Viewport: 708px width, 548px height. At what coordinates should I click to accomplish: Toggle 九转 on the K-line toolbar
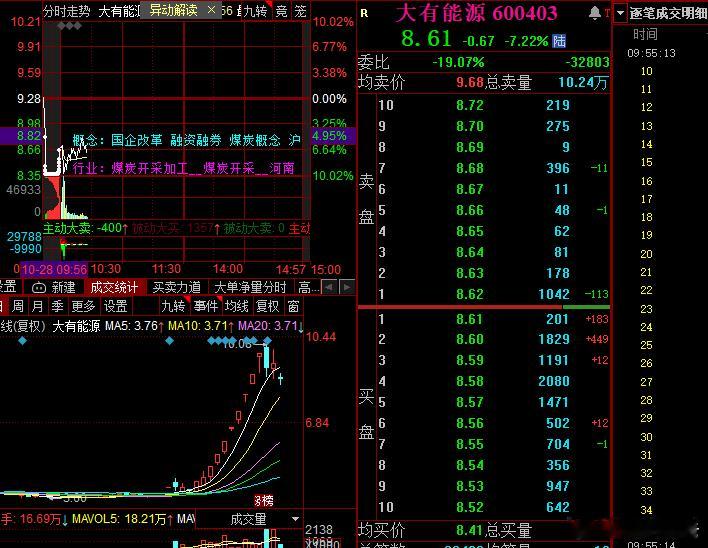click(173, 306)
